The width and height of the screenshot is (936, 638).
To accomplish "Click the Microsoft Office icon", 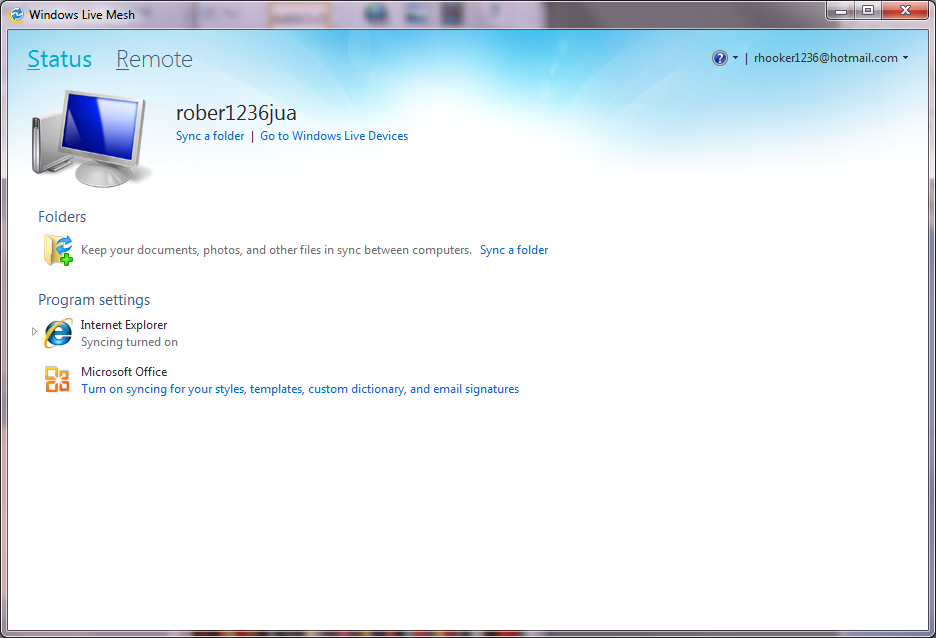I will point(57,380).
